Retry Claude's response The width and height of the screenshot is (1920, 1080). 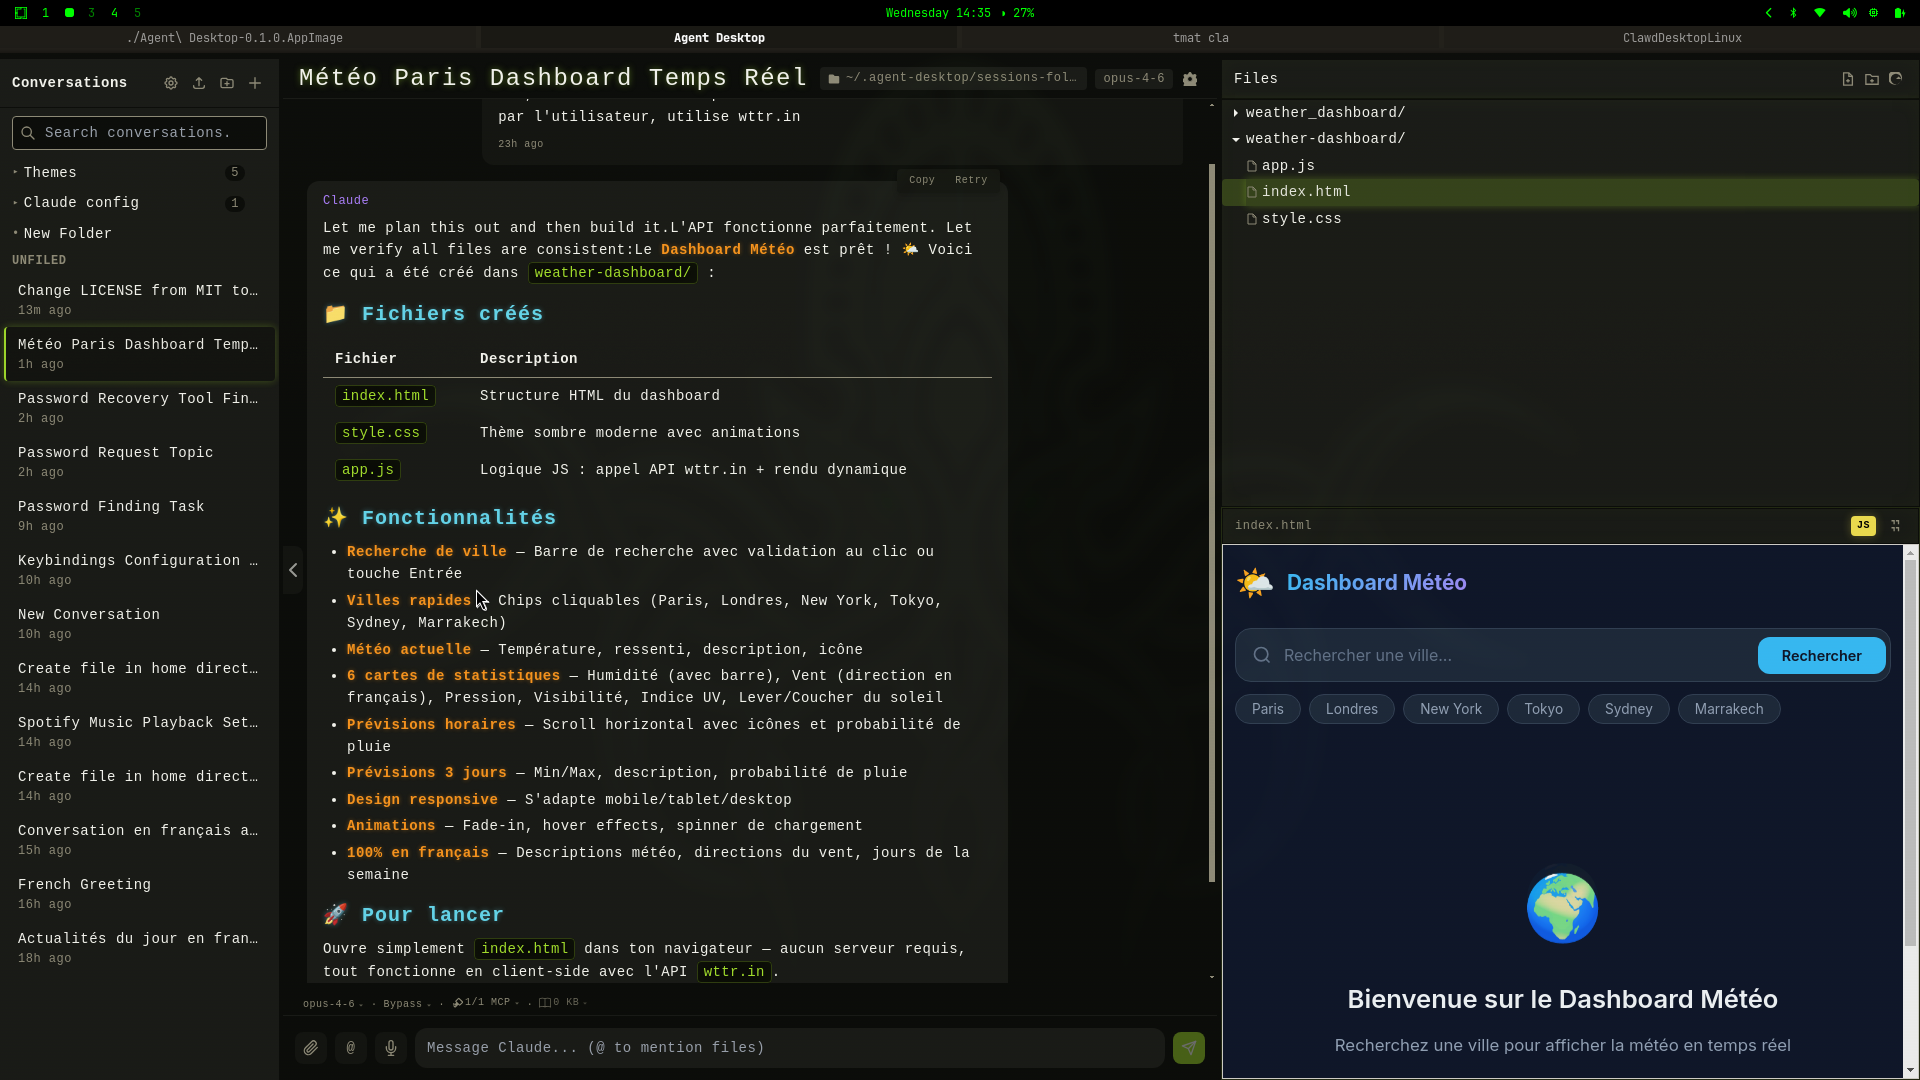pyautogui.click(x=970, y=180)
